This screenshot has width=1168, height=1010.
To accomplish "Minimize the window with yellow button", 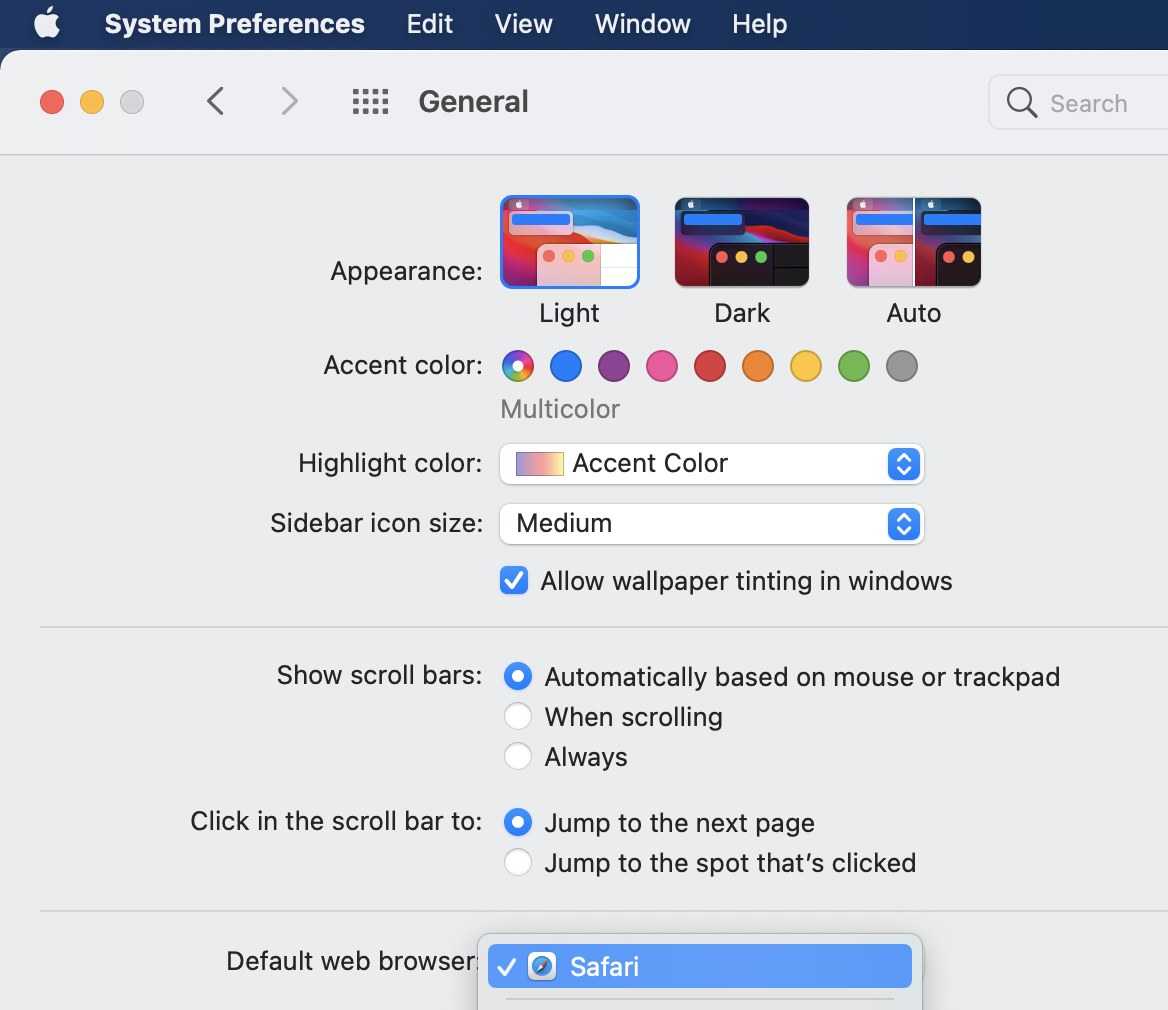I will (x=92, y=101).
